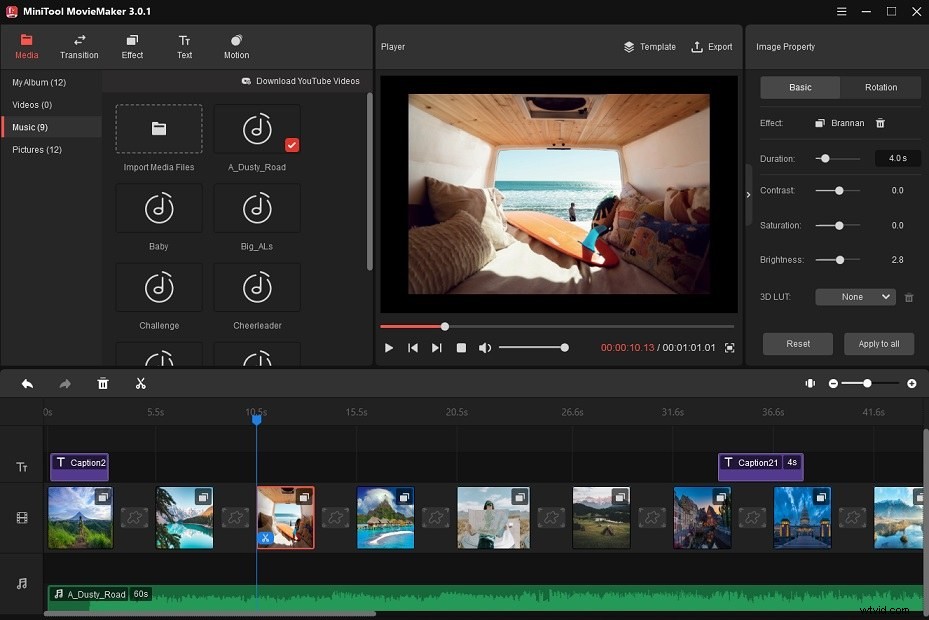929x620 pixels.
Task: Open the hamburger menu at top right
Action: coord(840,11)
